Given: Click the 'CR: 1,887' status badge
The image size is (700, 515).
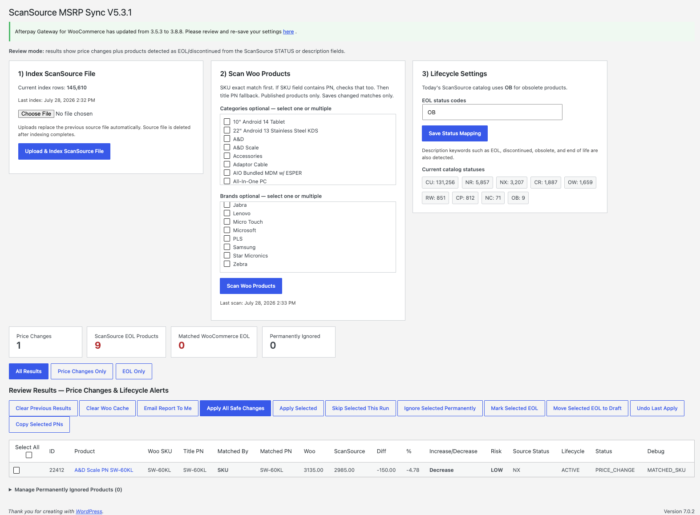Looking at the screenshot, I should pos(546,183).
